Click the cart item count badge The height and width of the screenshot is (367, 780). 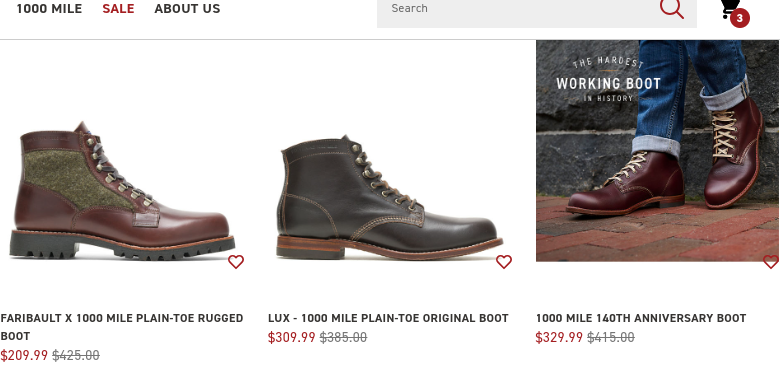point(740,18)
